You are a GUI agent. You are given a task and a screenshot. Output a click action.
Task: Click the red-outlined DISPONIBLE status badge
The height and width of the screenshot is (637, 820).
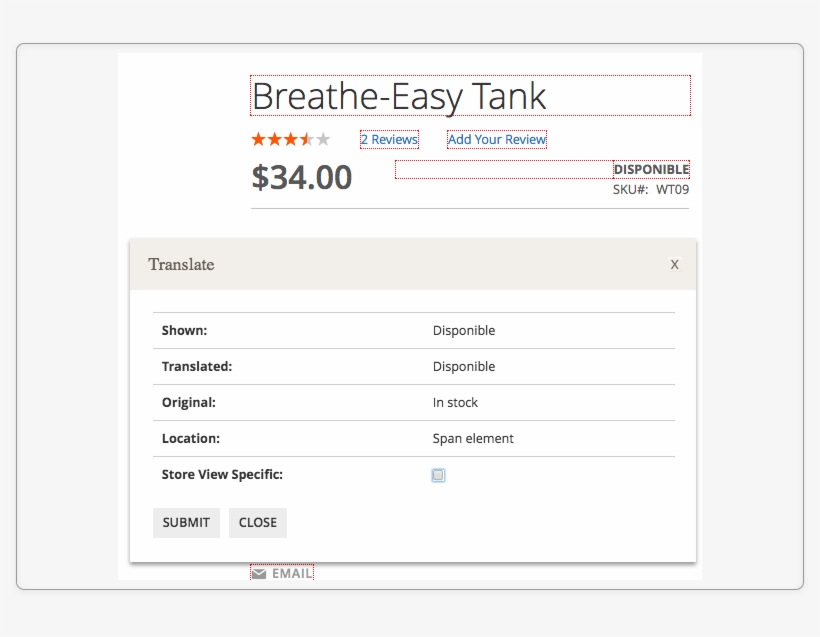point(650,169)
